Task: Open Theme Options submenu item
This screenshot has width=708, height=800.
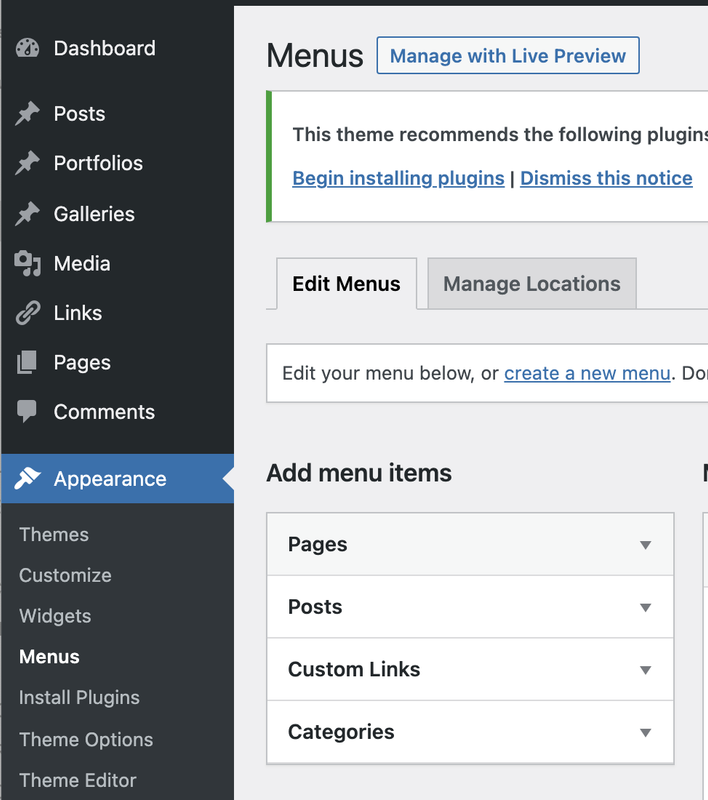Action: point(86,739)
